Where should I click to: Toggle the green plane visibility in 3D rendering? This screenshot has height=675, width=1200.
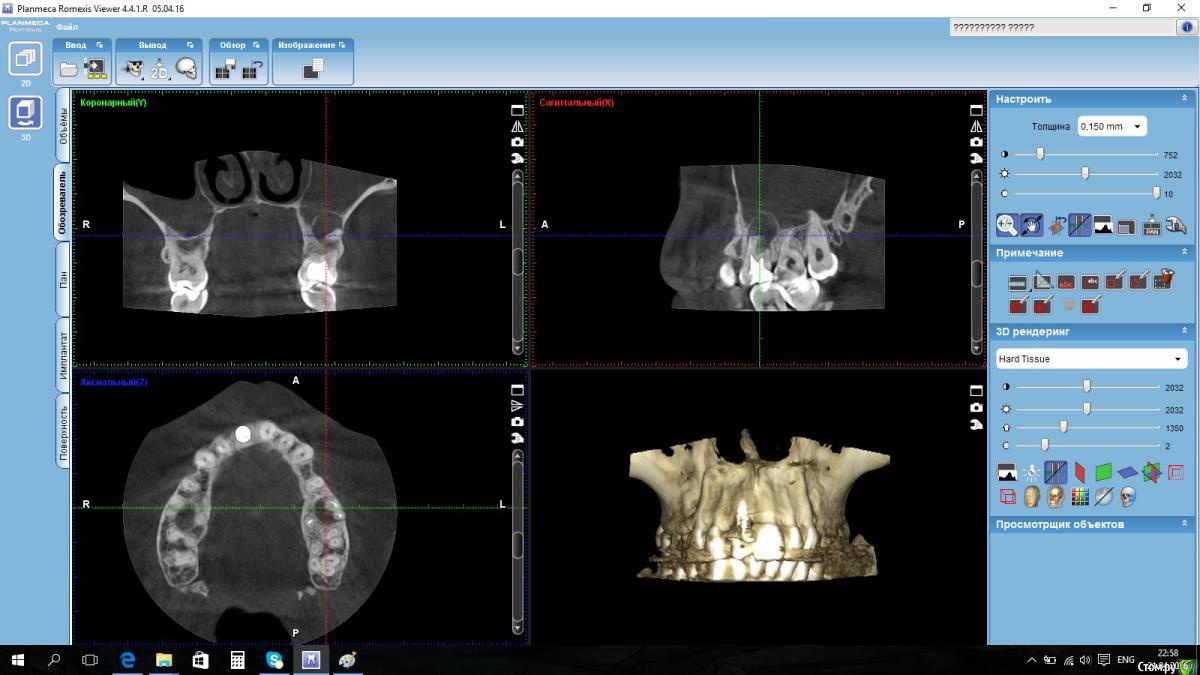point(1103,472)
